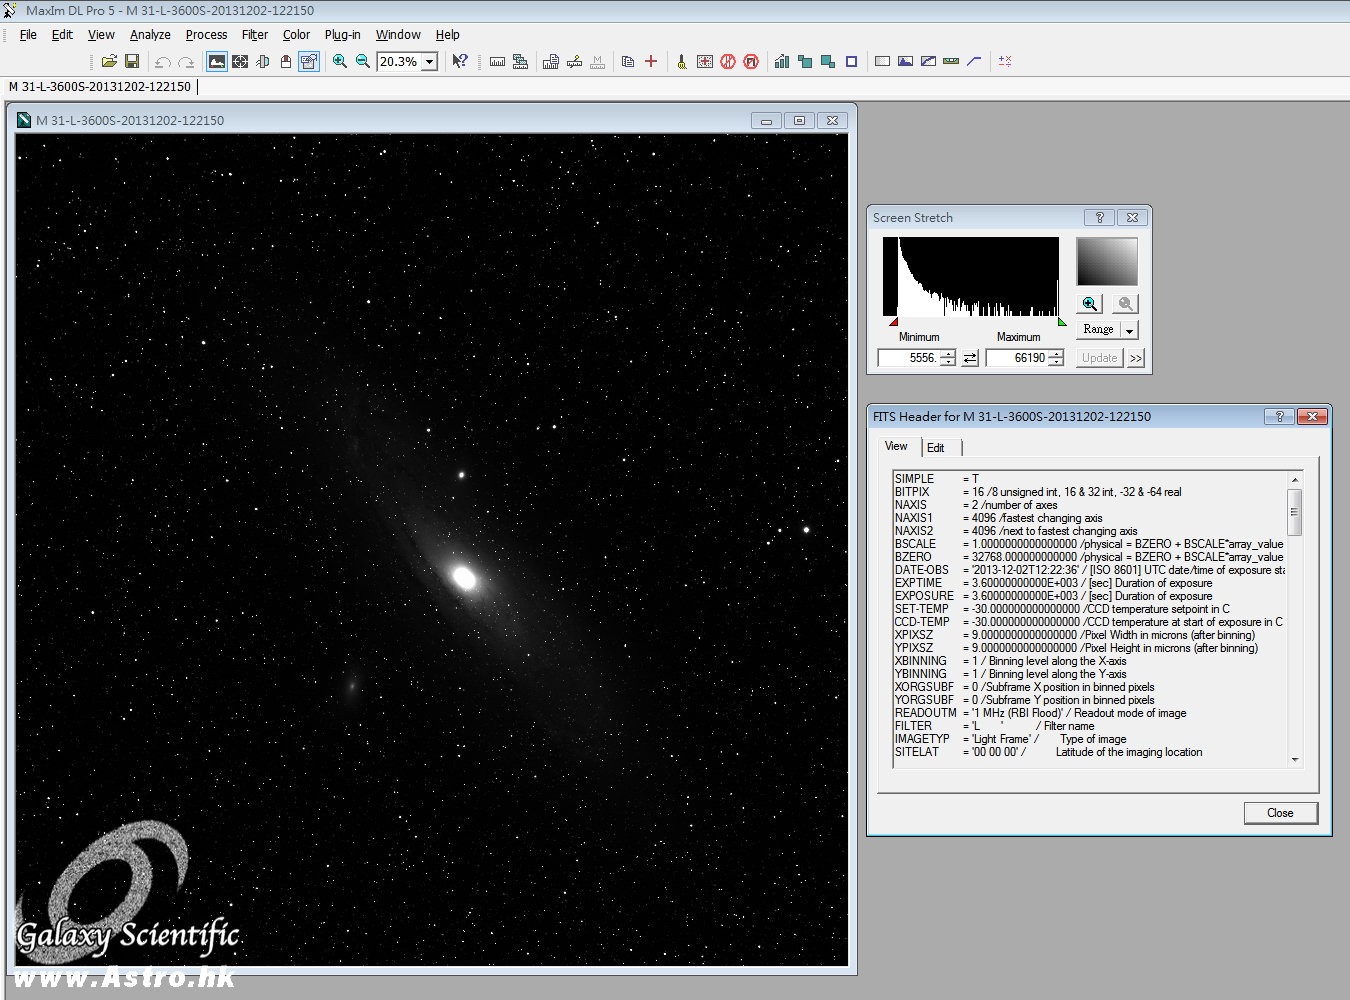
Task: Click the Save disk icon in toolbar
Action: tap(131, 62)
